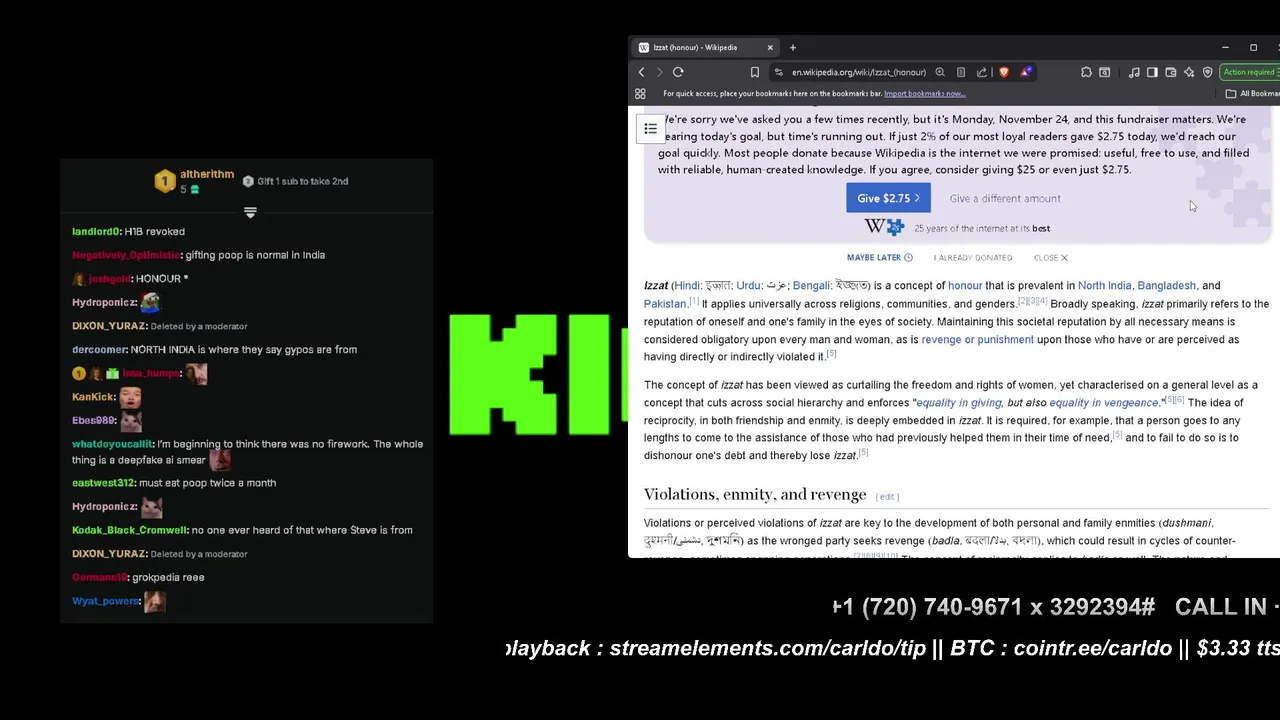Click Import bookmarks now link
This screenshot has width=1280, height=720.
(925, 94)
